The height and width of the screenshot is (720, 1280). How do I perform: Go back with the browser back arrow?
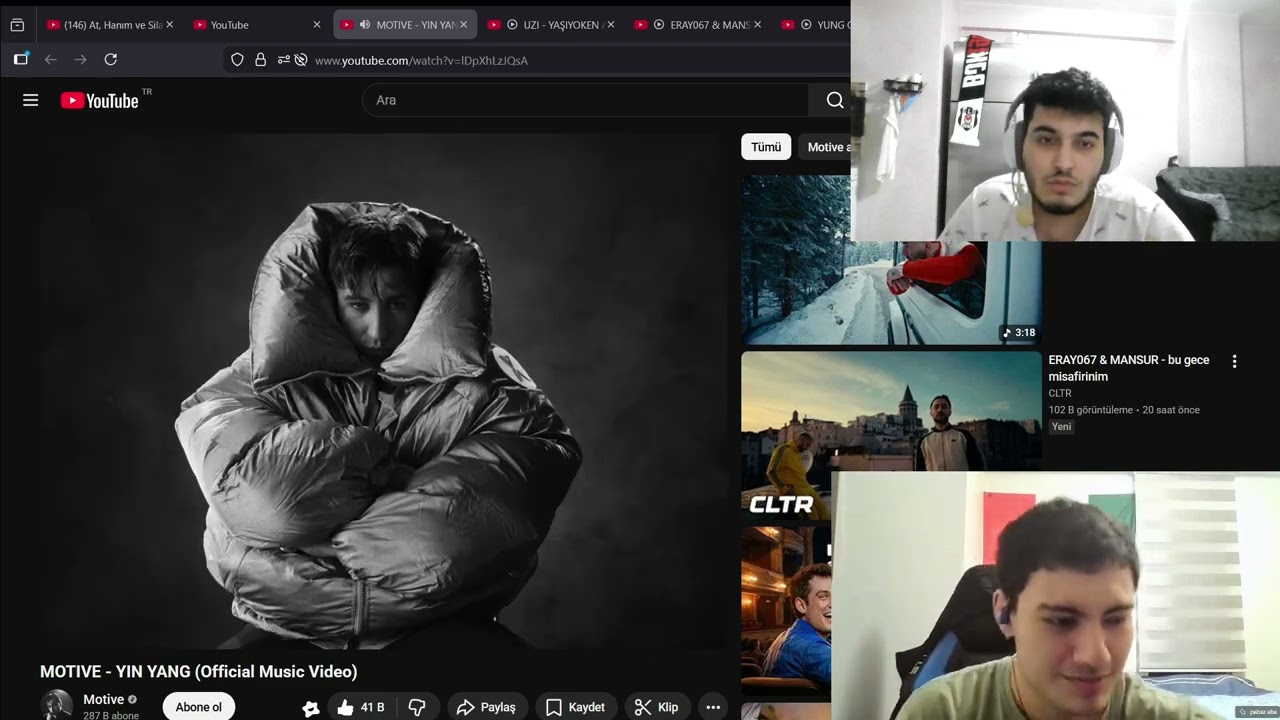51,60
